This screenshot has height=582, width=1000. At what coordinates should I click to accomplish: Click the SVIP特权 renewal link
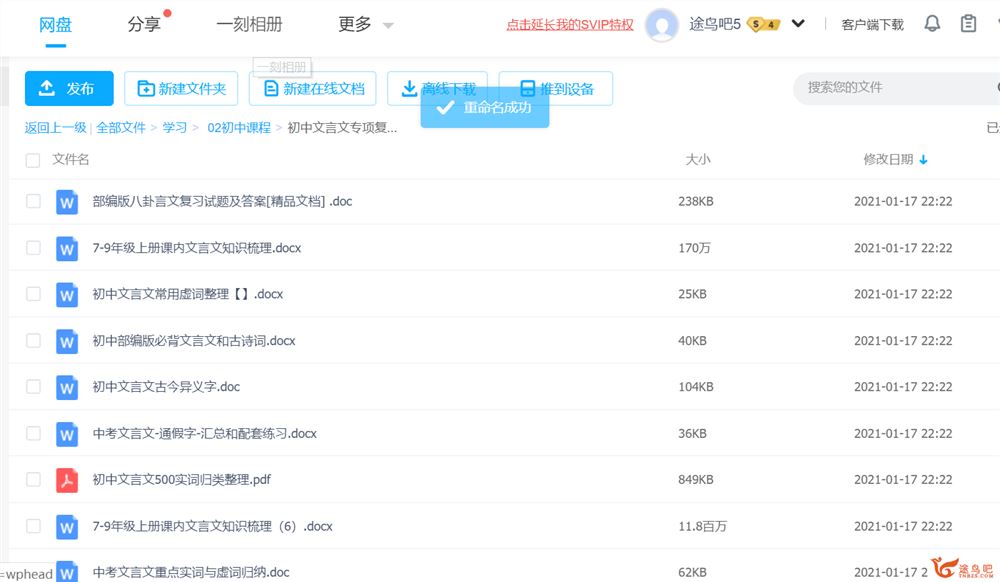[570, 25]
